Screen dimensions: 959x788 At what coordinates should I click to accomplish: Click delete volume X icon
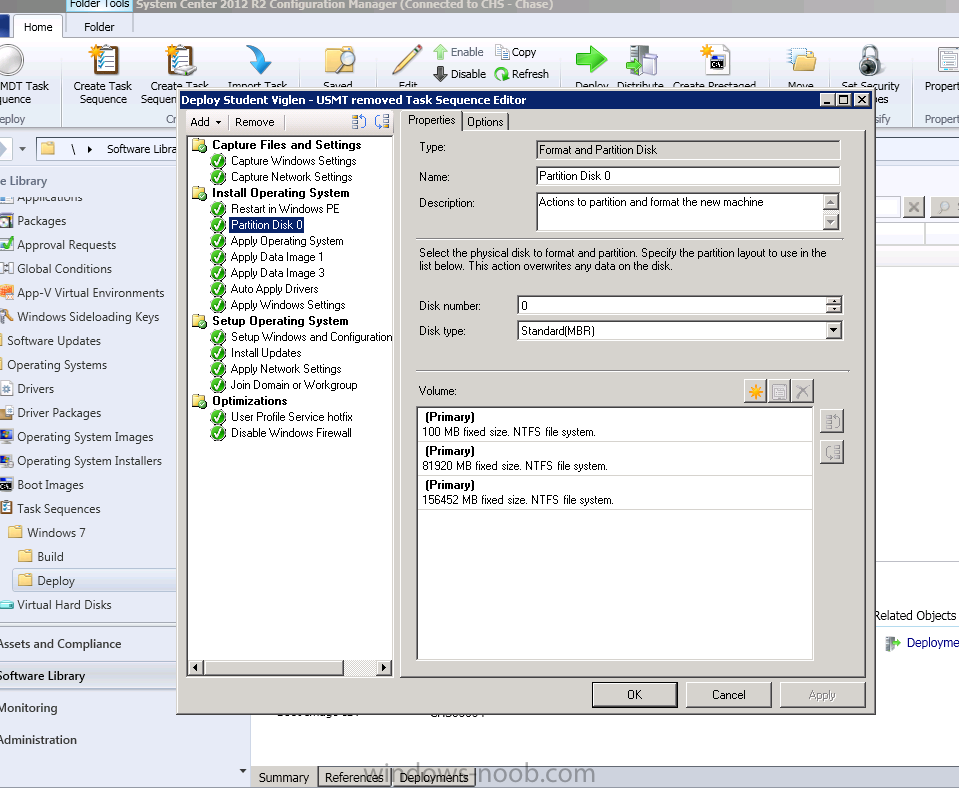802,391
